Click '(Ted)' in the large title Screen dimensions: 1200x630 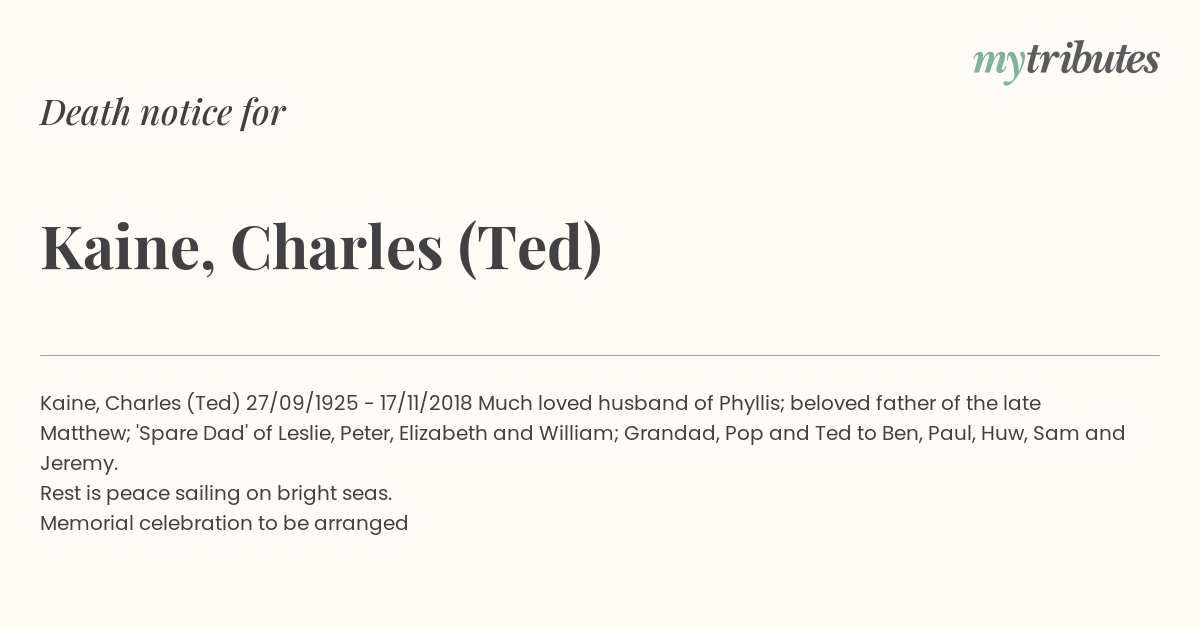[530, 248]
